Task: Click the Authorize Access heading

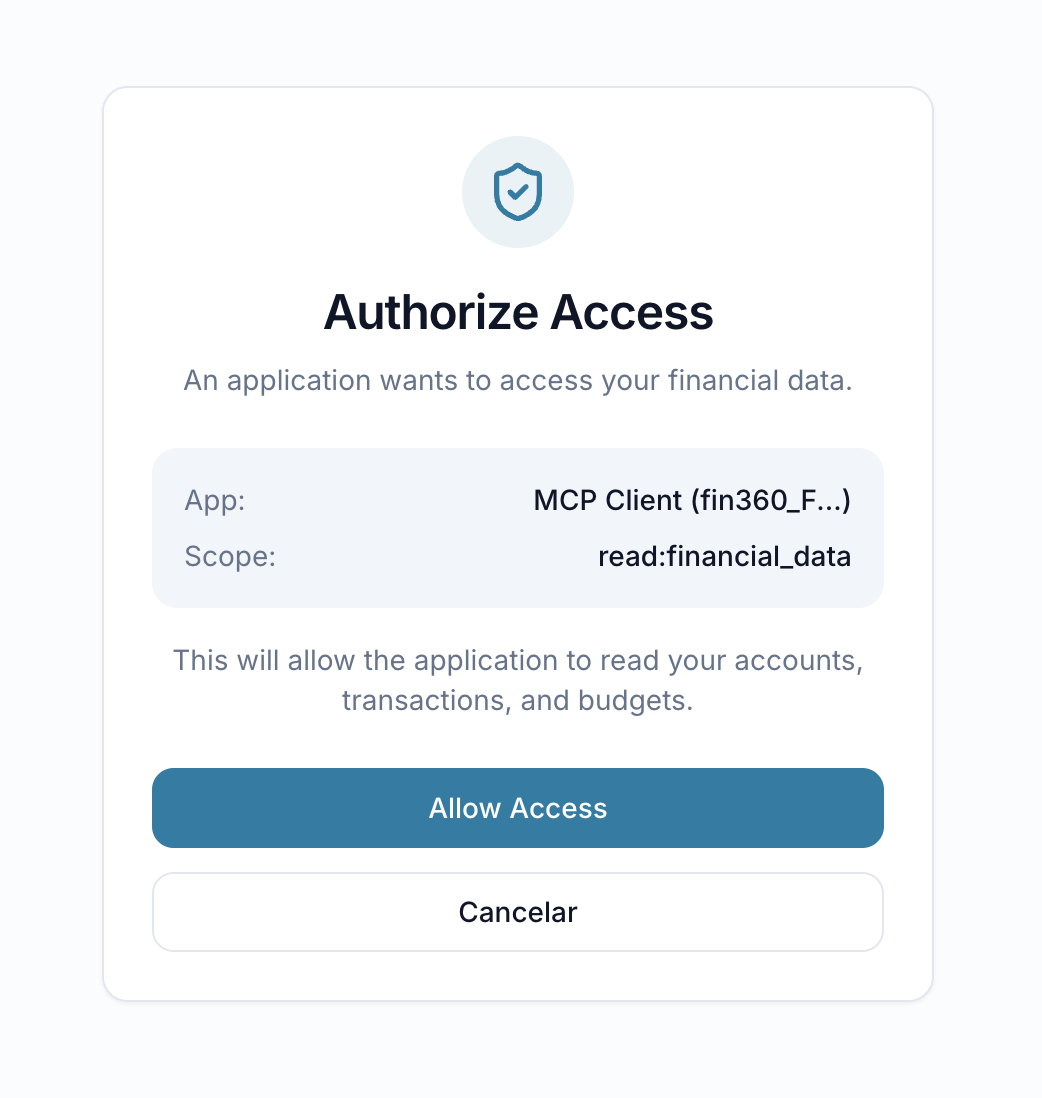Action: pos(518,312)
